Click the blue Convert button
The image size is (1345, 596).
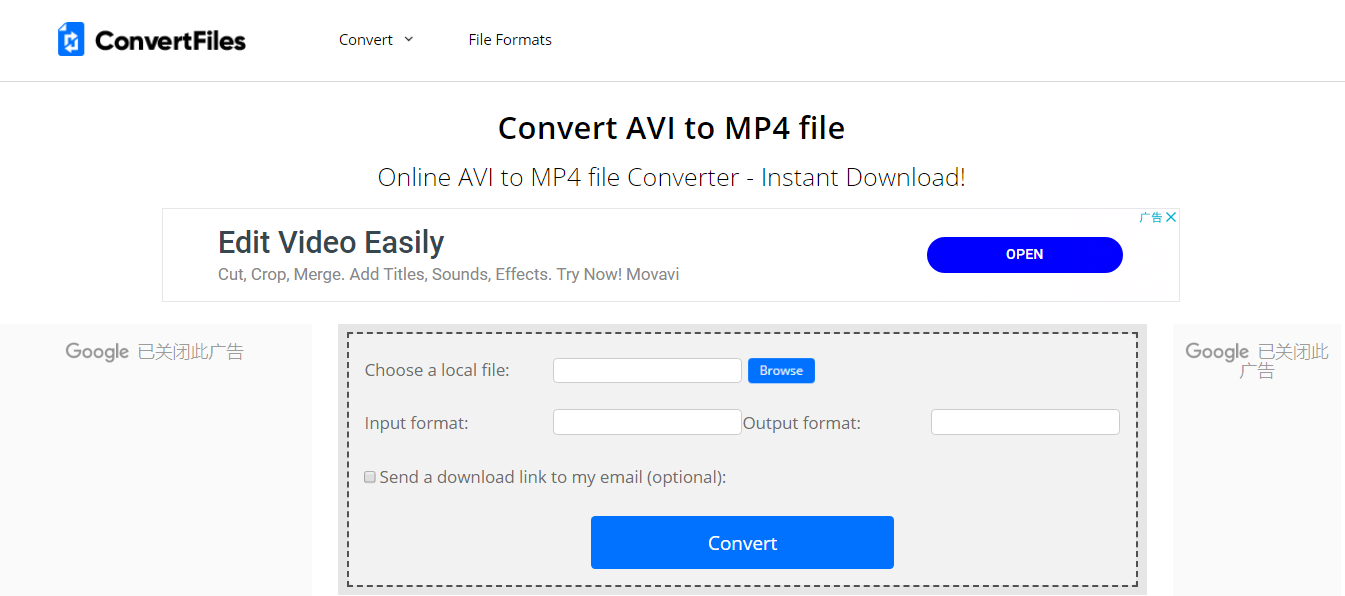[742, 542]
